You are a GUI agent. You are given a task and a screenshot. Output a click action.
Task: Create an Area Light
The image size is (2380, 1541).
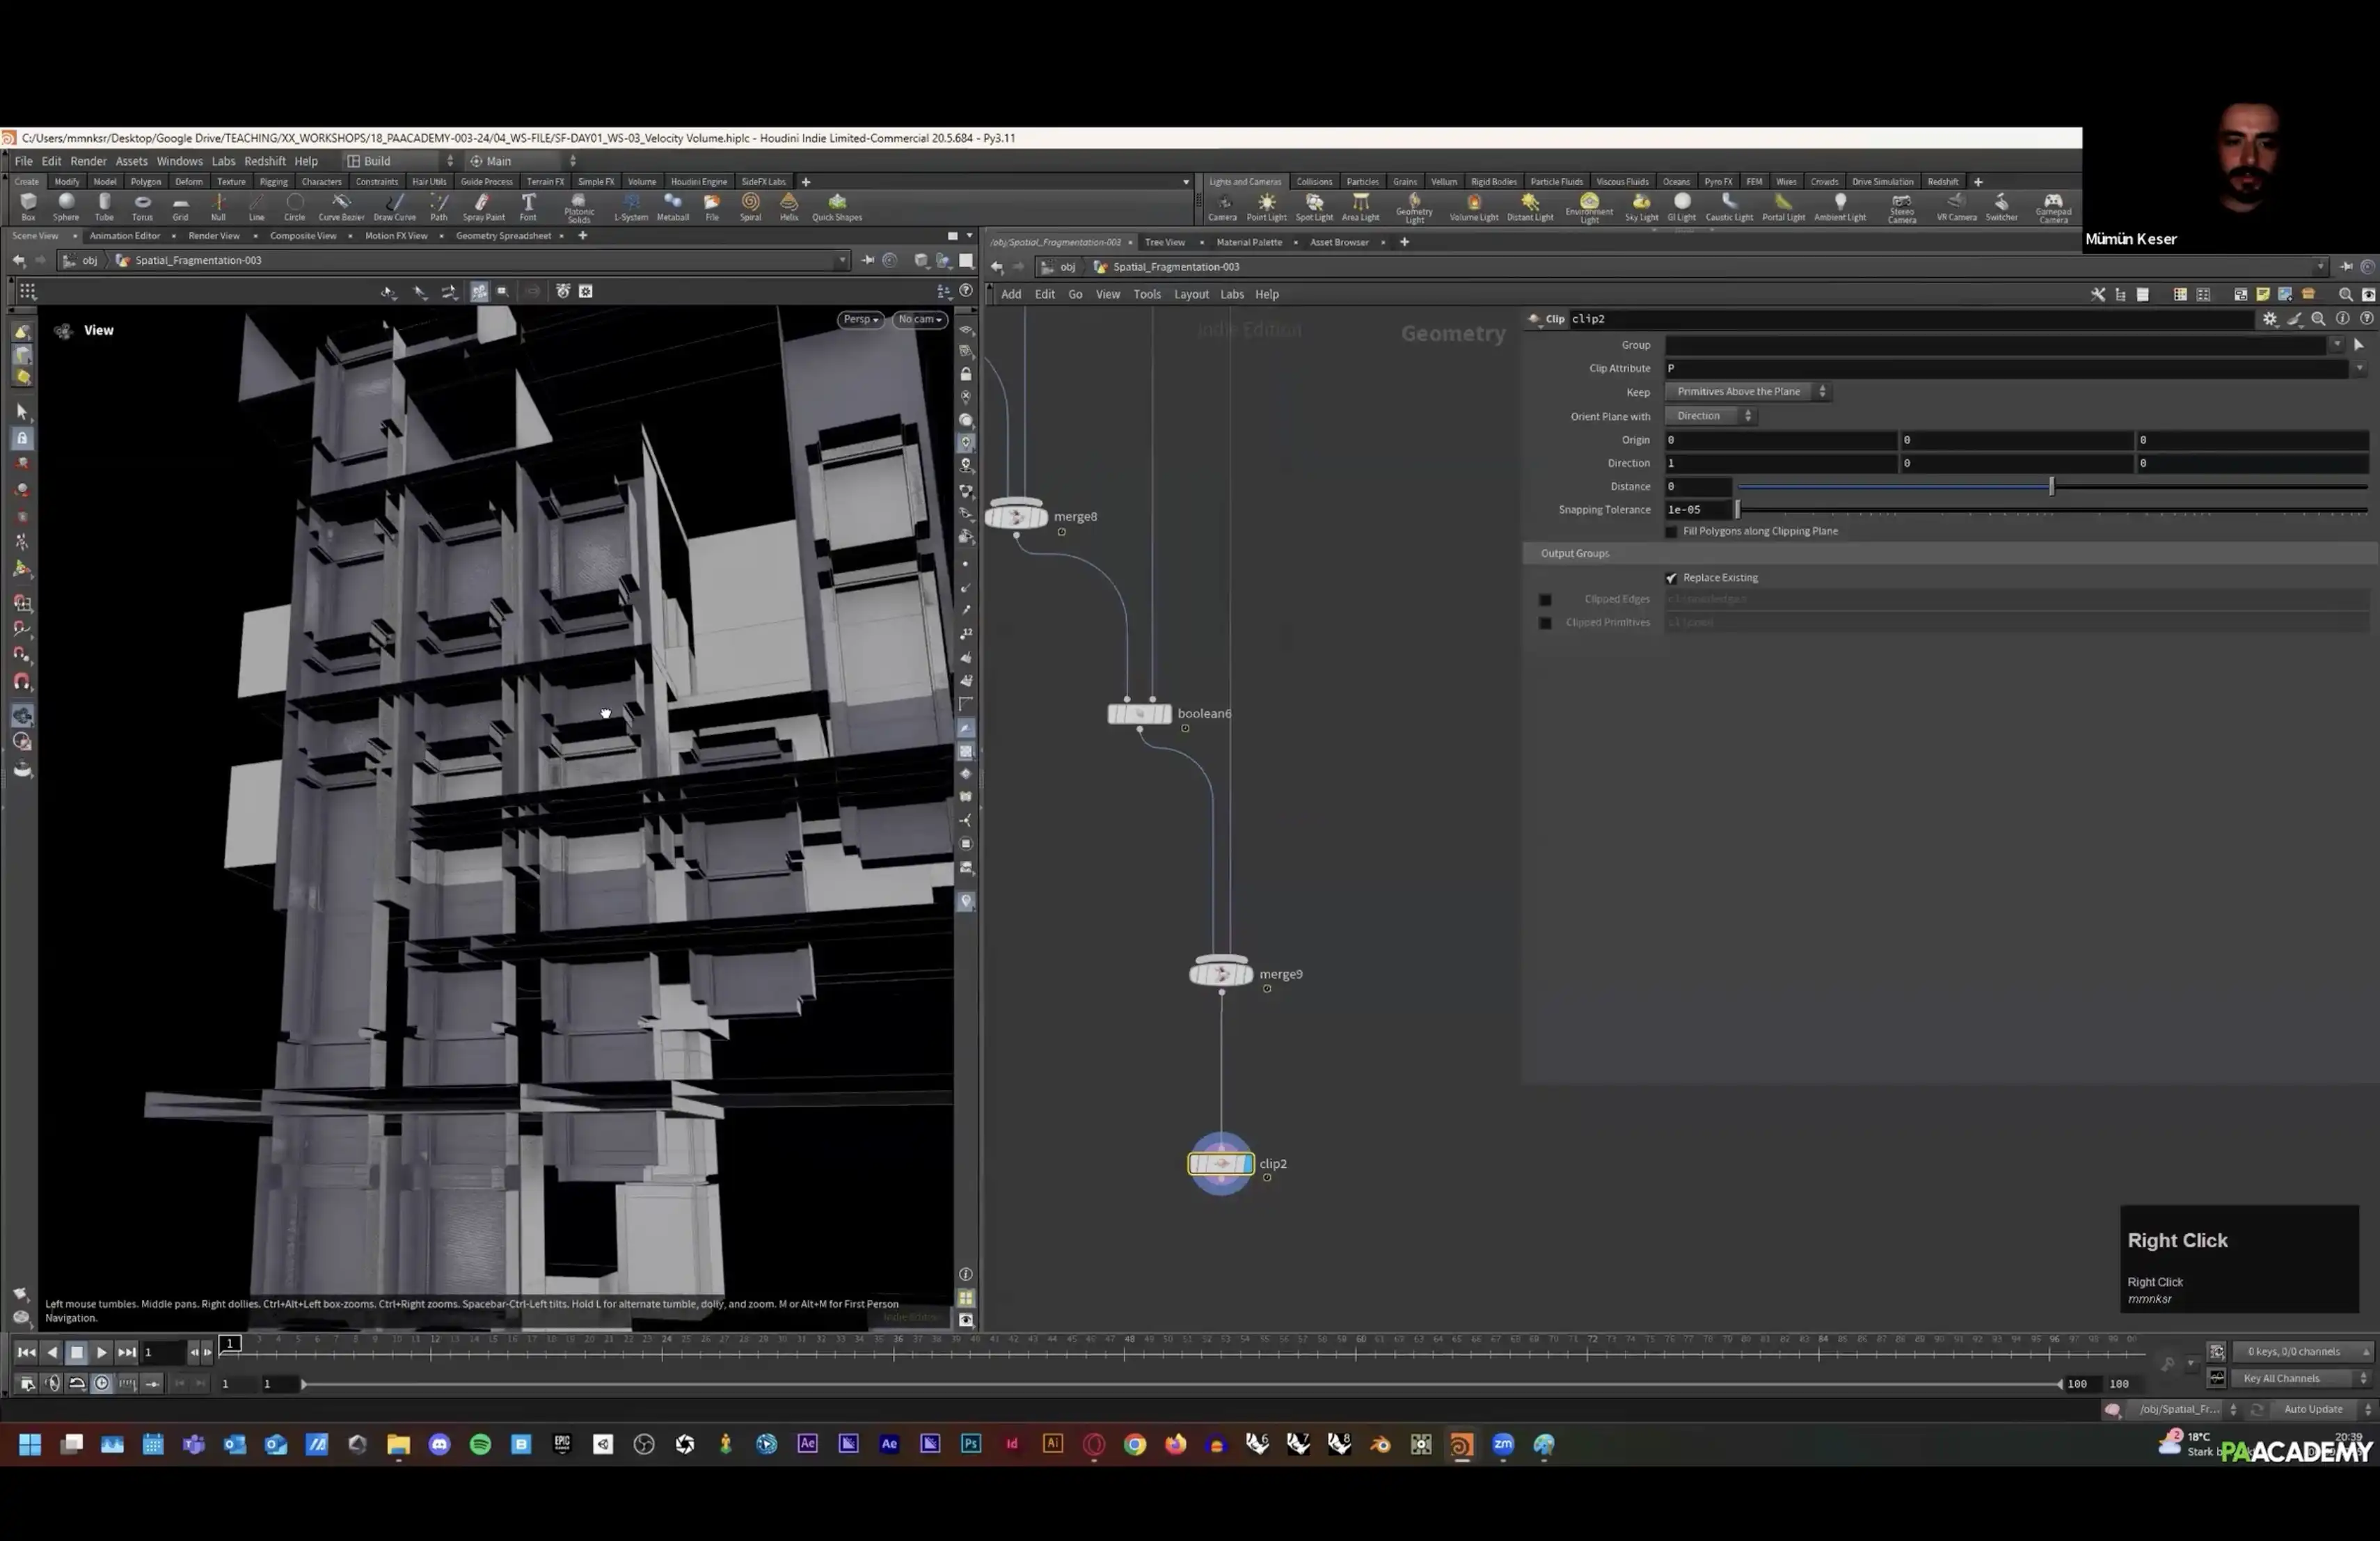coord(1360,207)
